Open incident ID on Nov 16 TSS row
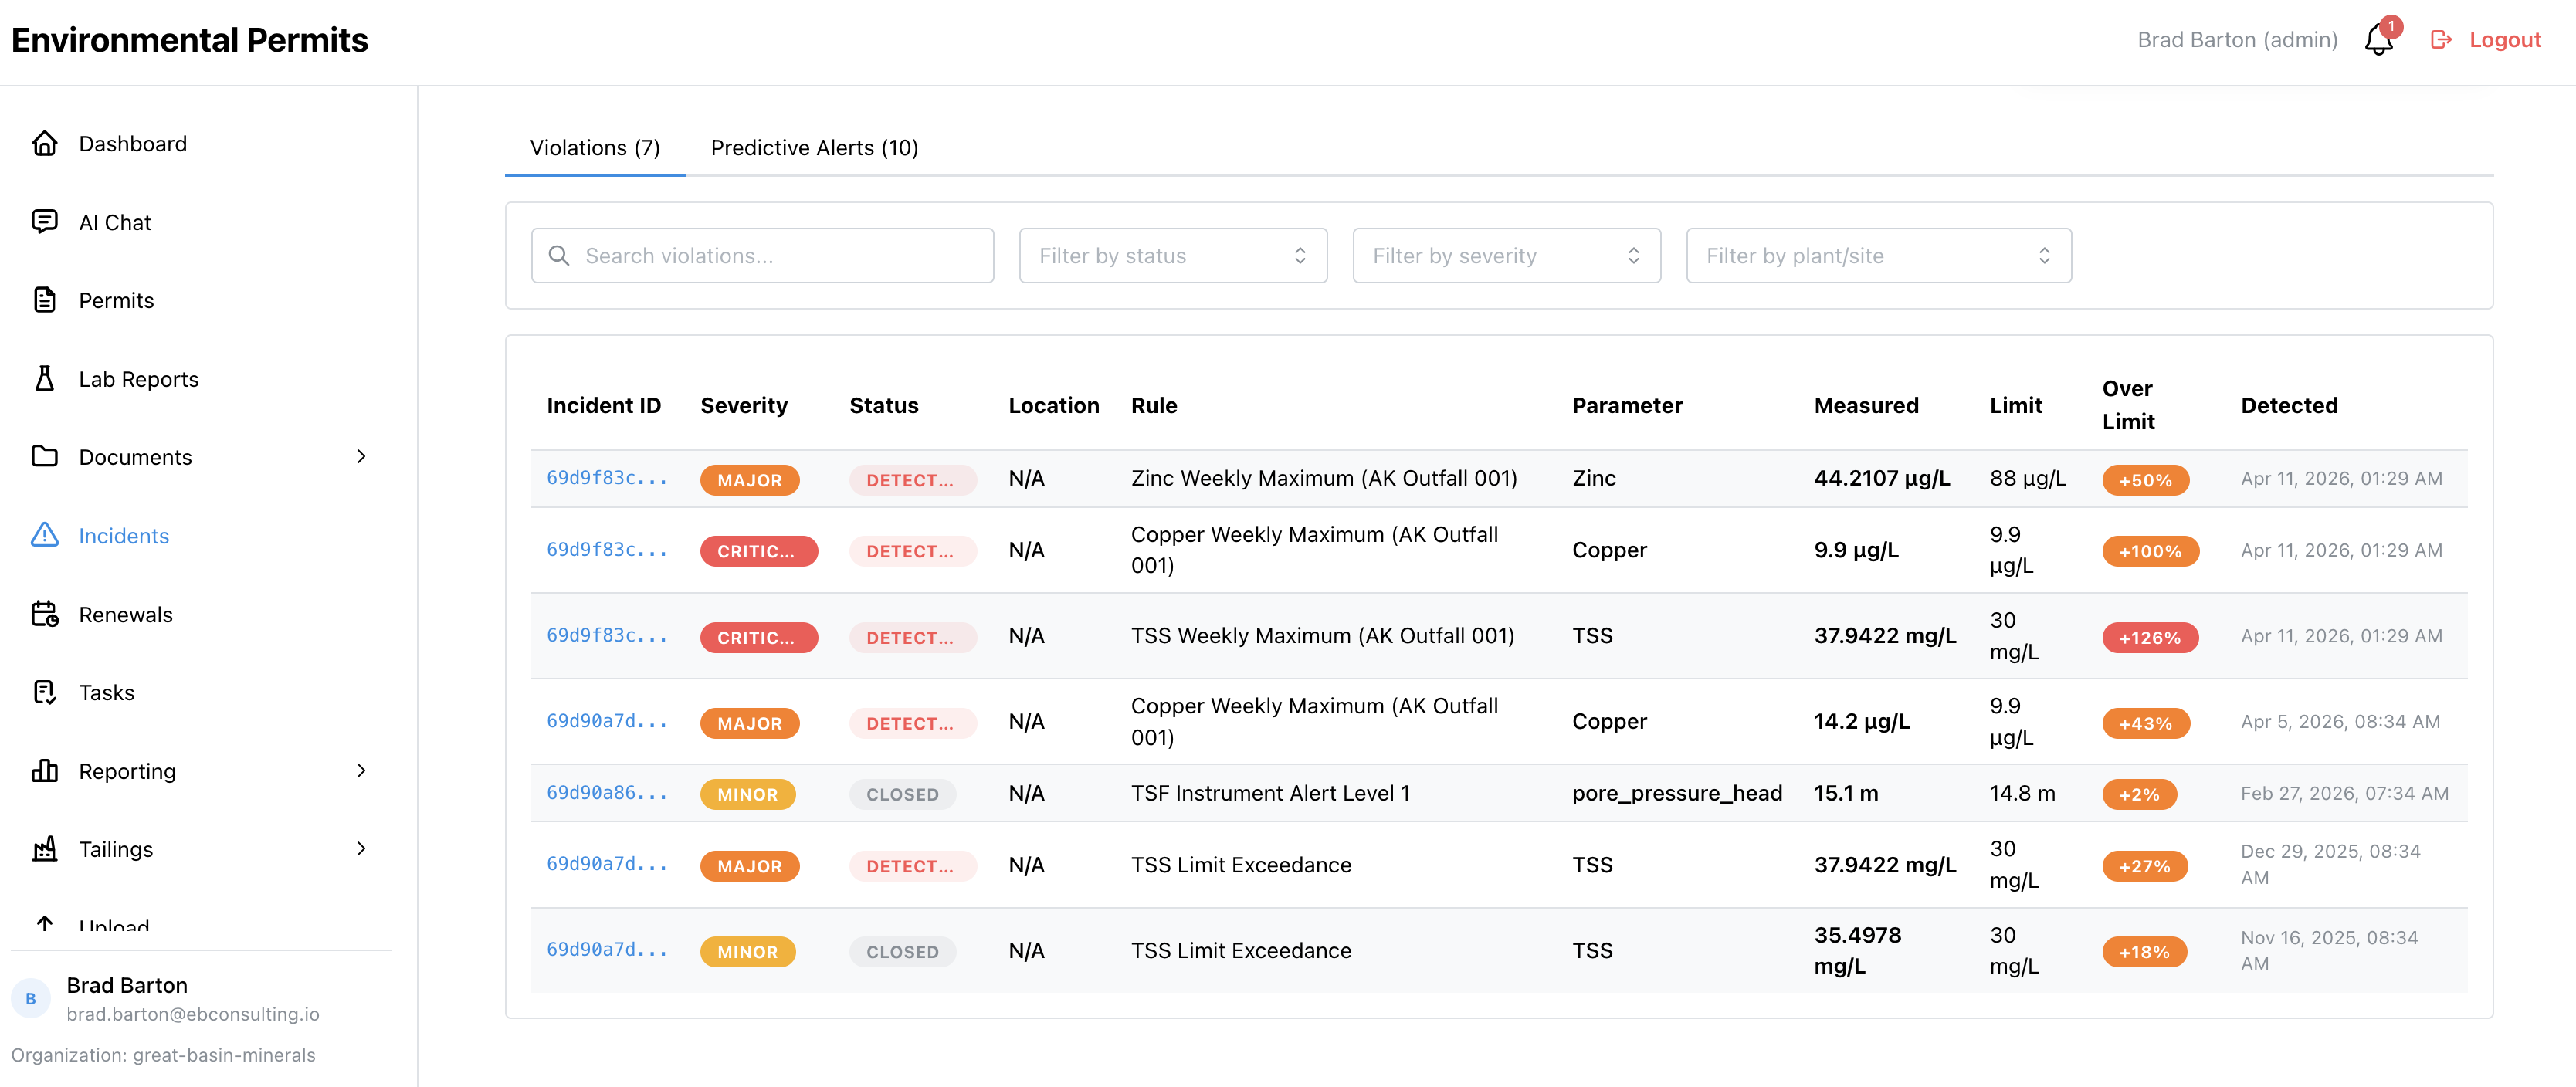This screenshot has width=2576, height=1087. (606, 950)
